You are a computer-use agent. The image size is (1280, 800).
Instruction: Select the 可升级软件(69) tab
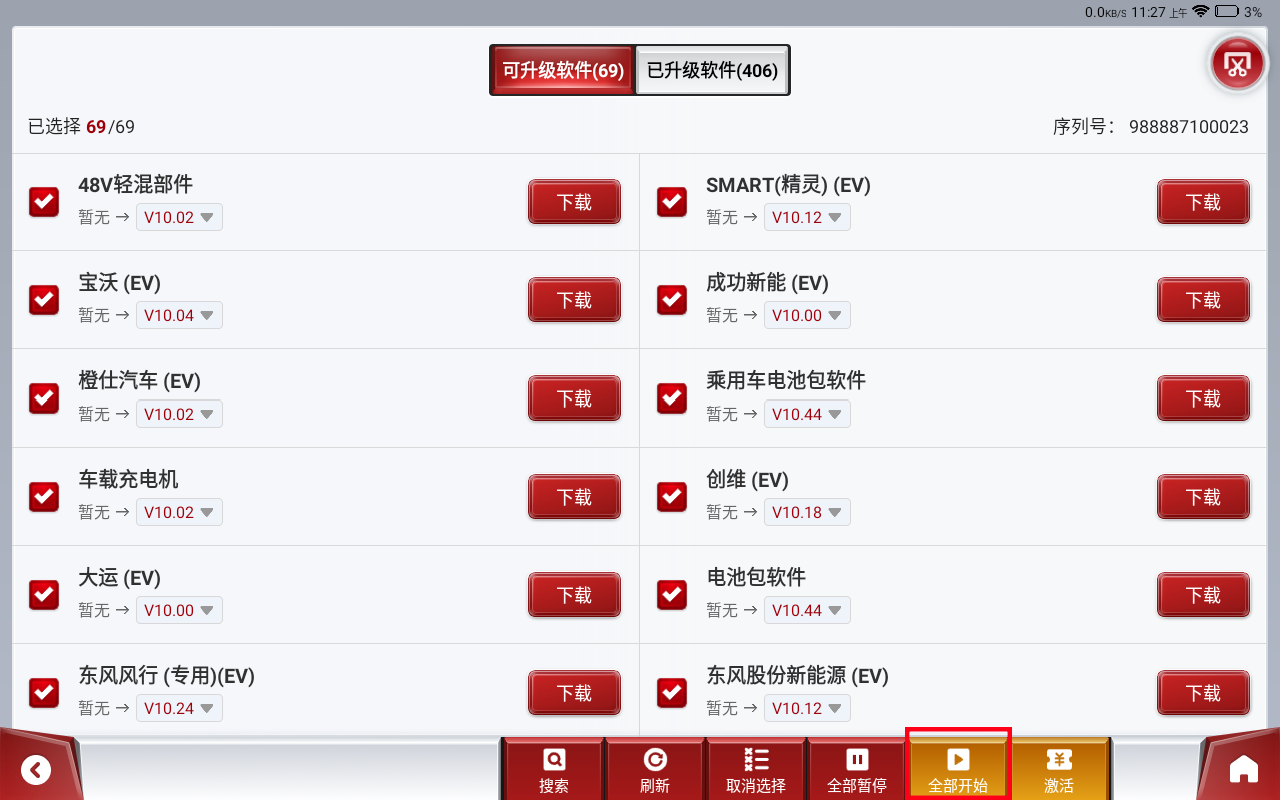click(x=562, y=71)
